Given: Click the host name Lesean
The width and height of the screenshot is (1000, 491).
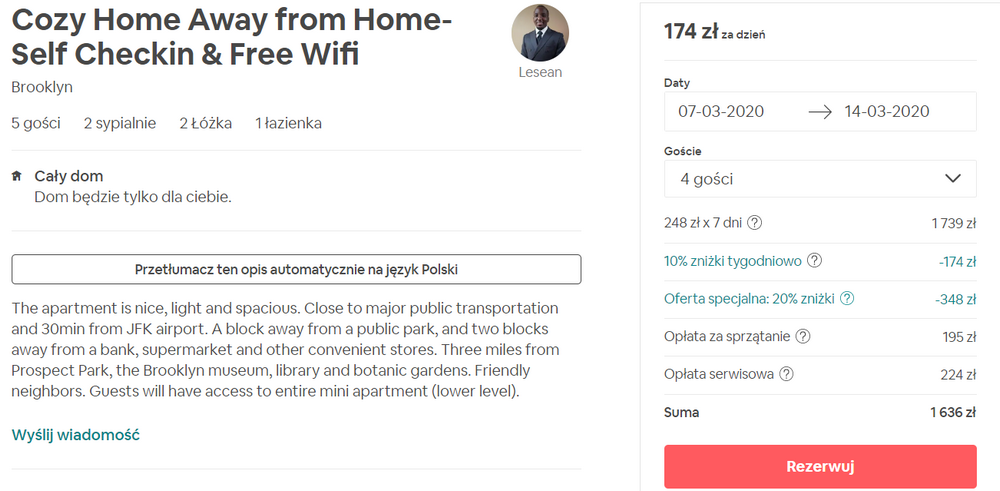Looking at the screenshot, I should coord(540,72).
